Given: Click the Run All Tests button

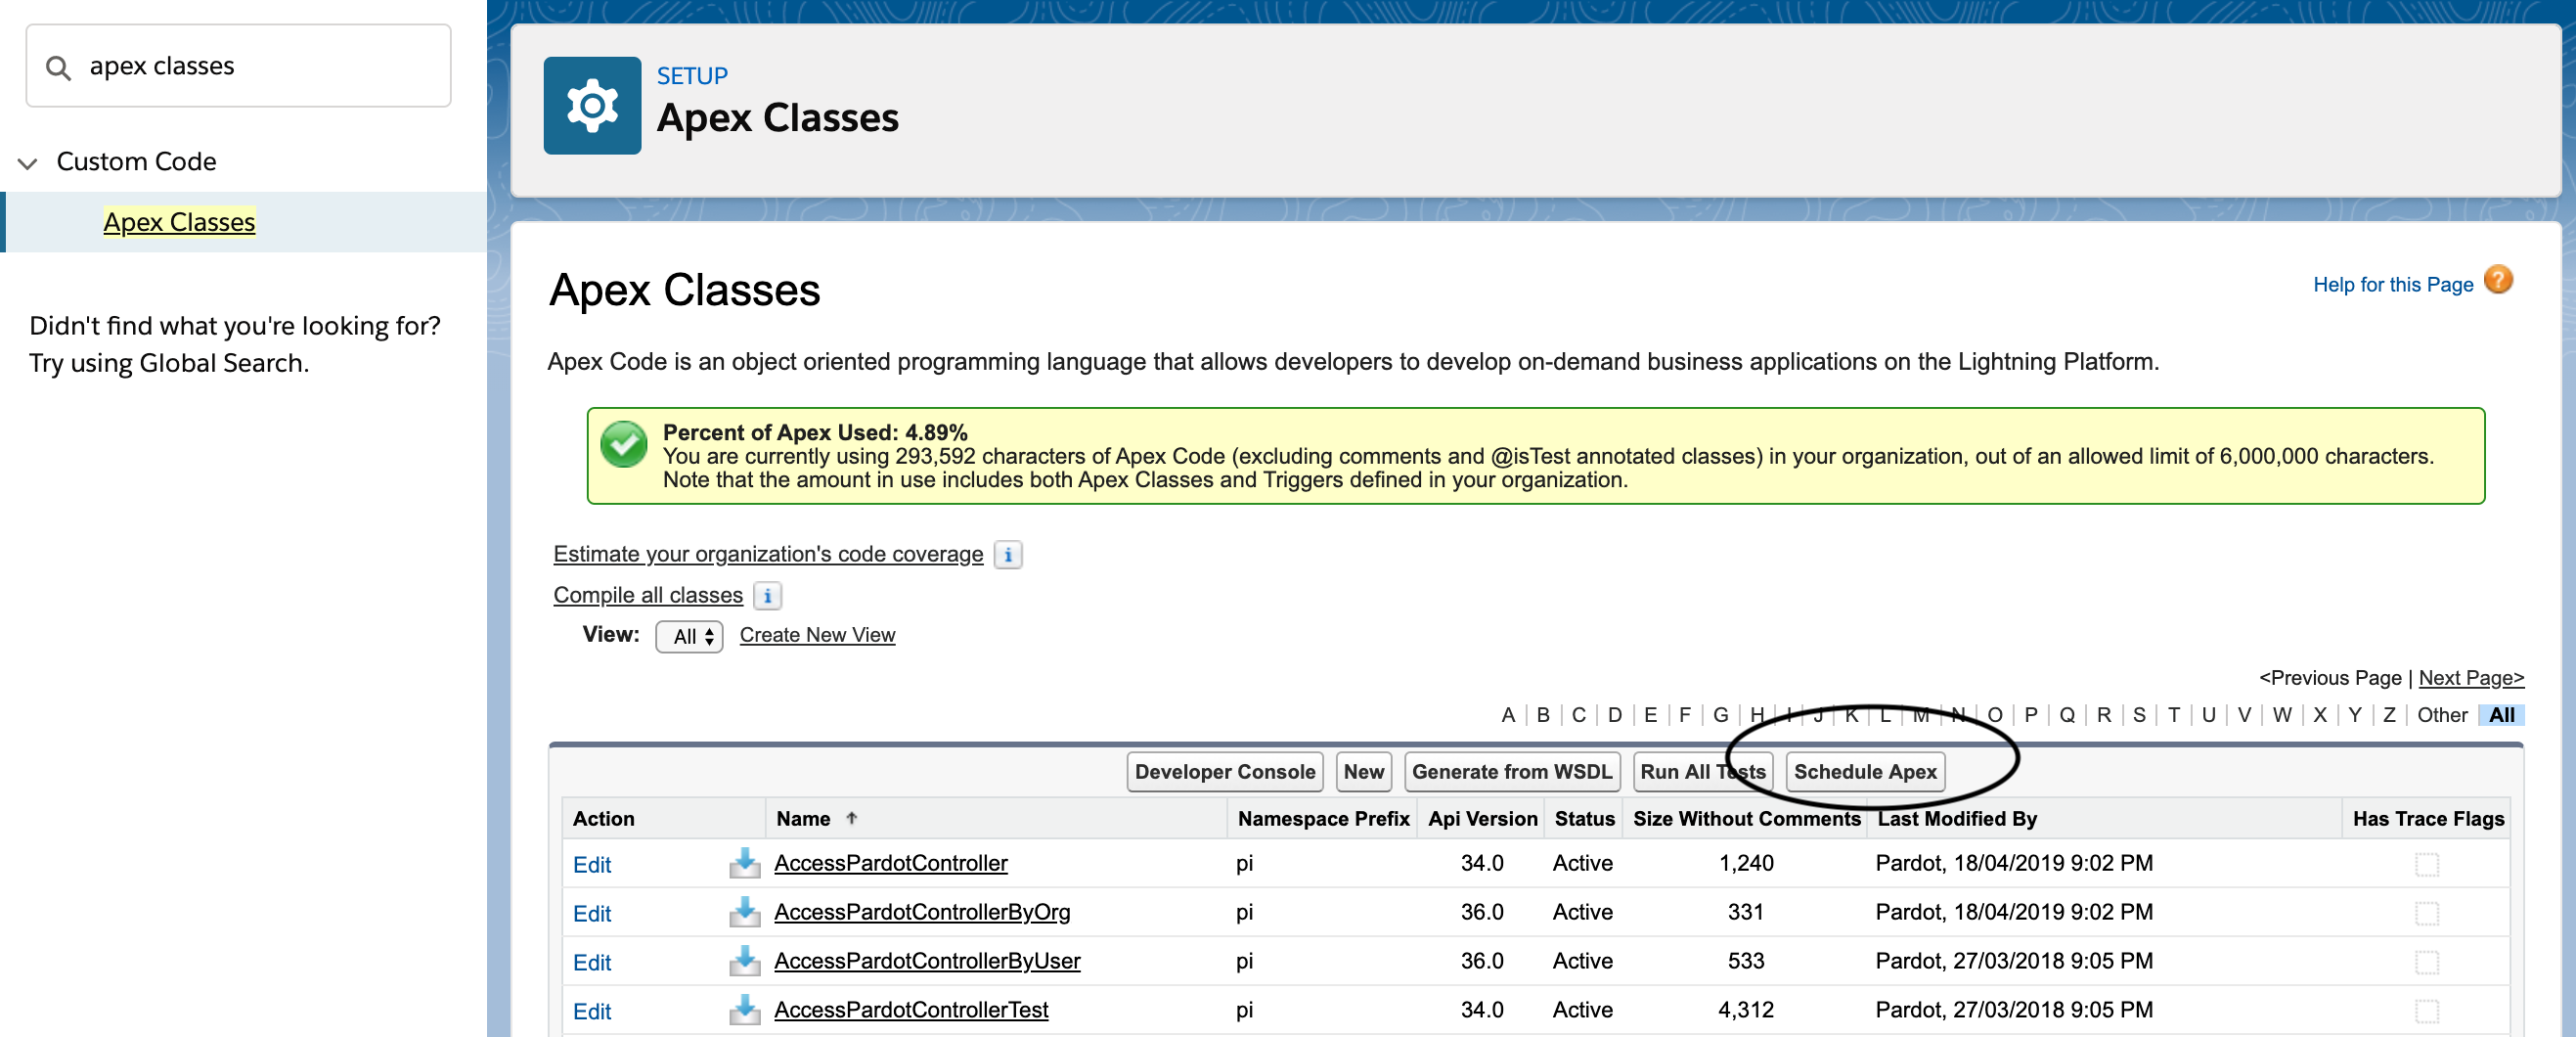Looking at the screenshot, I should tap(1702, 772).
